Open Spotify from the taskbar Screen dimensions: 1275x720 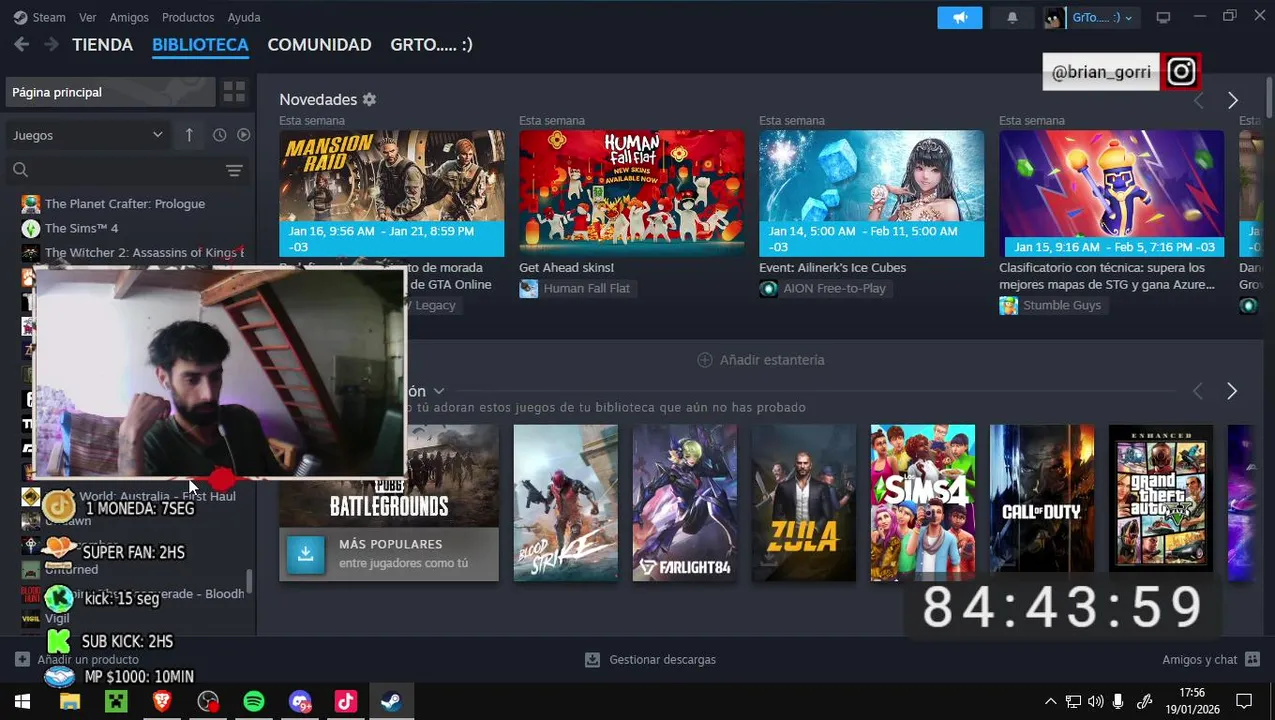(254, 702)
